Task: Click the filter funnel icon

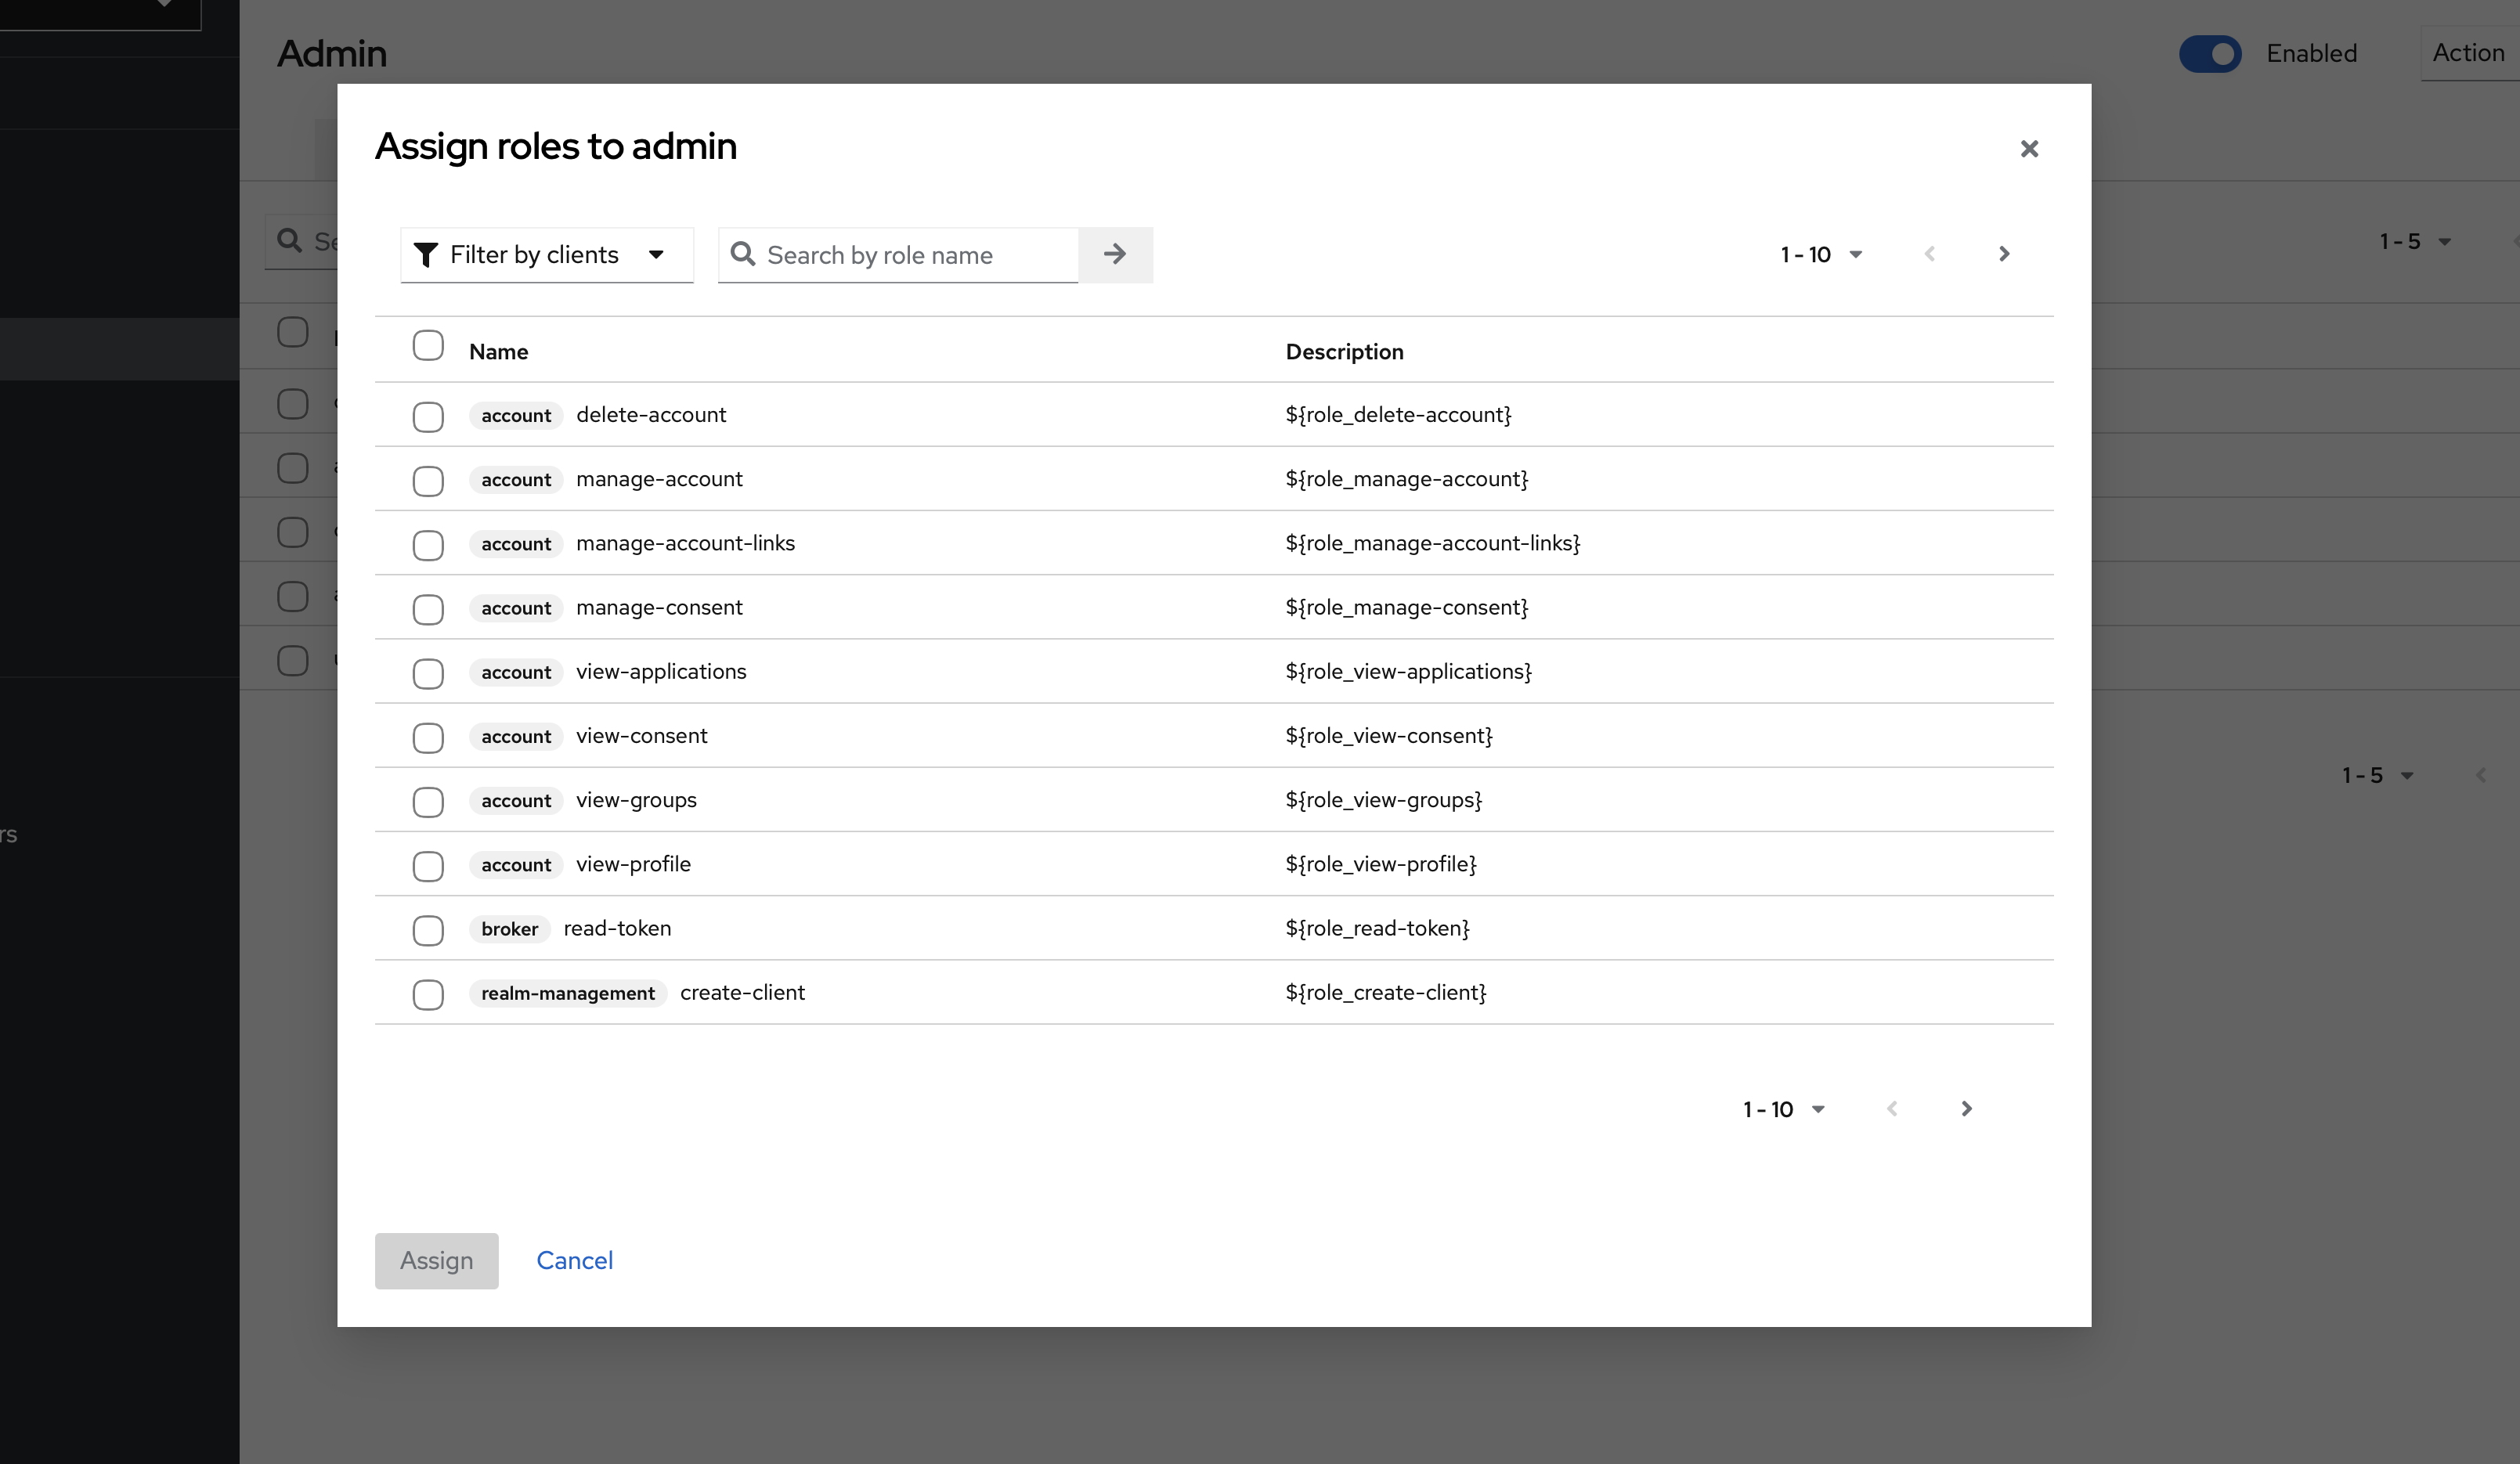Action: tap(426, 255)
